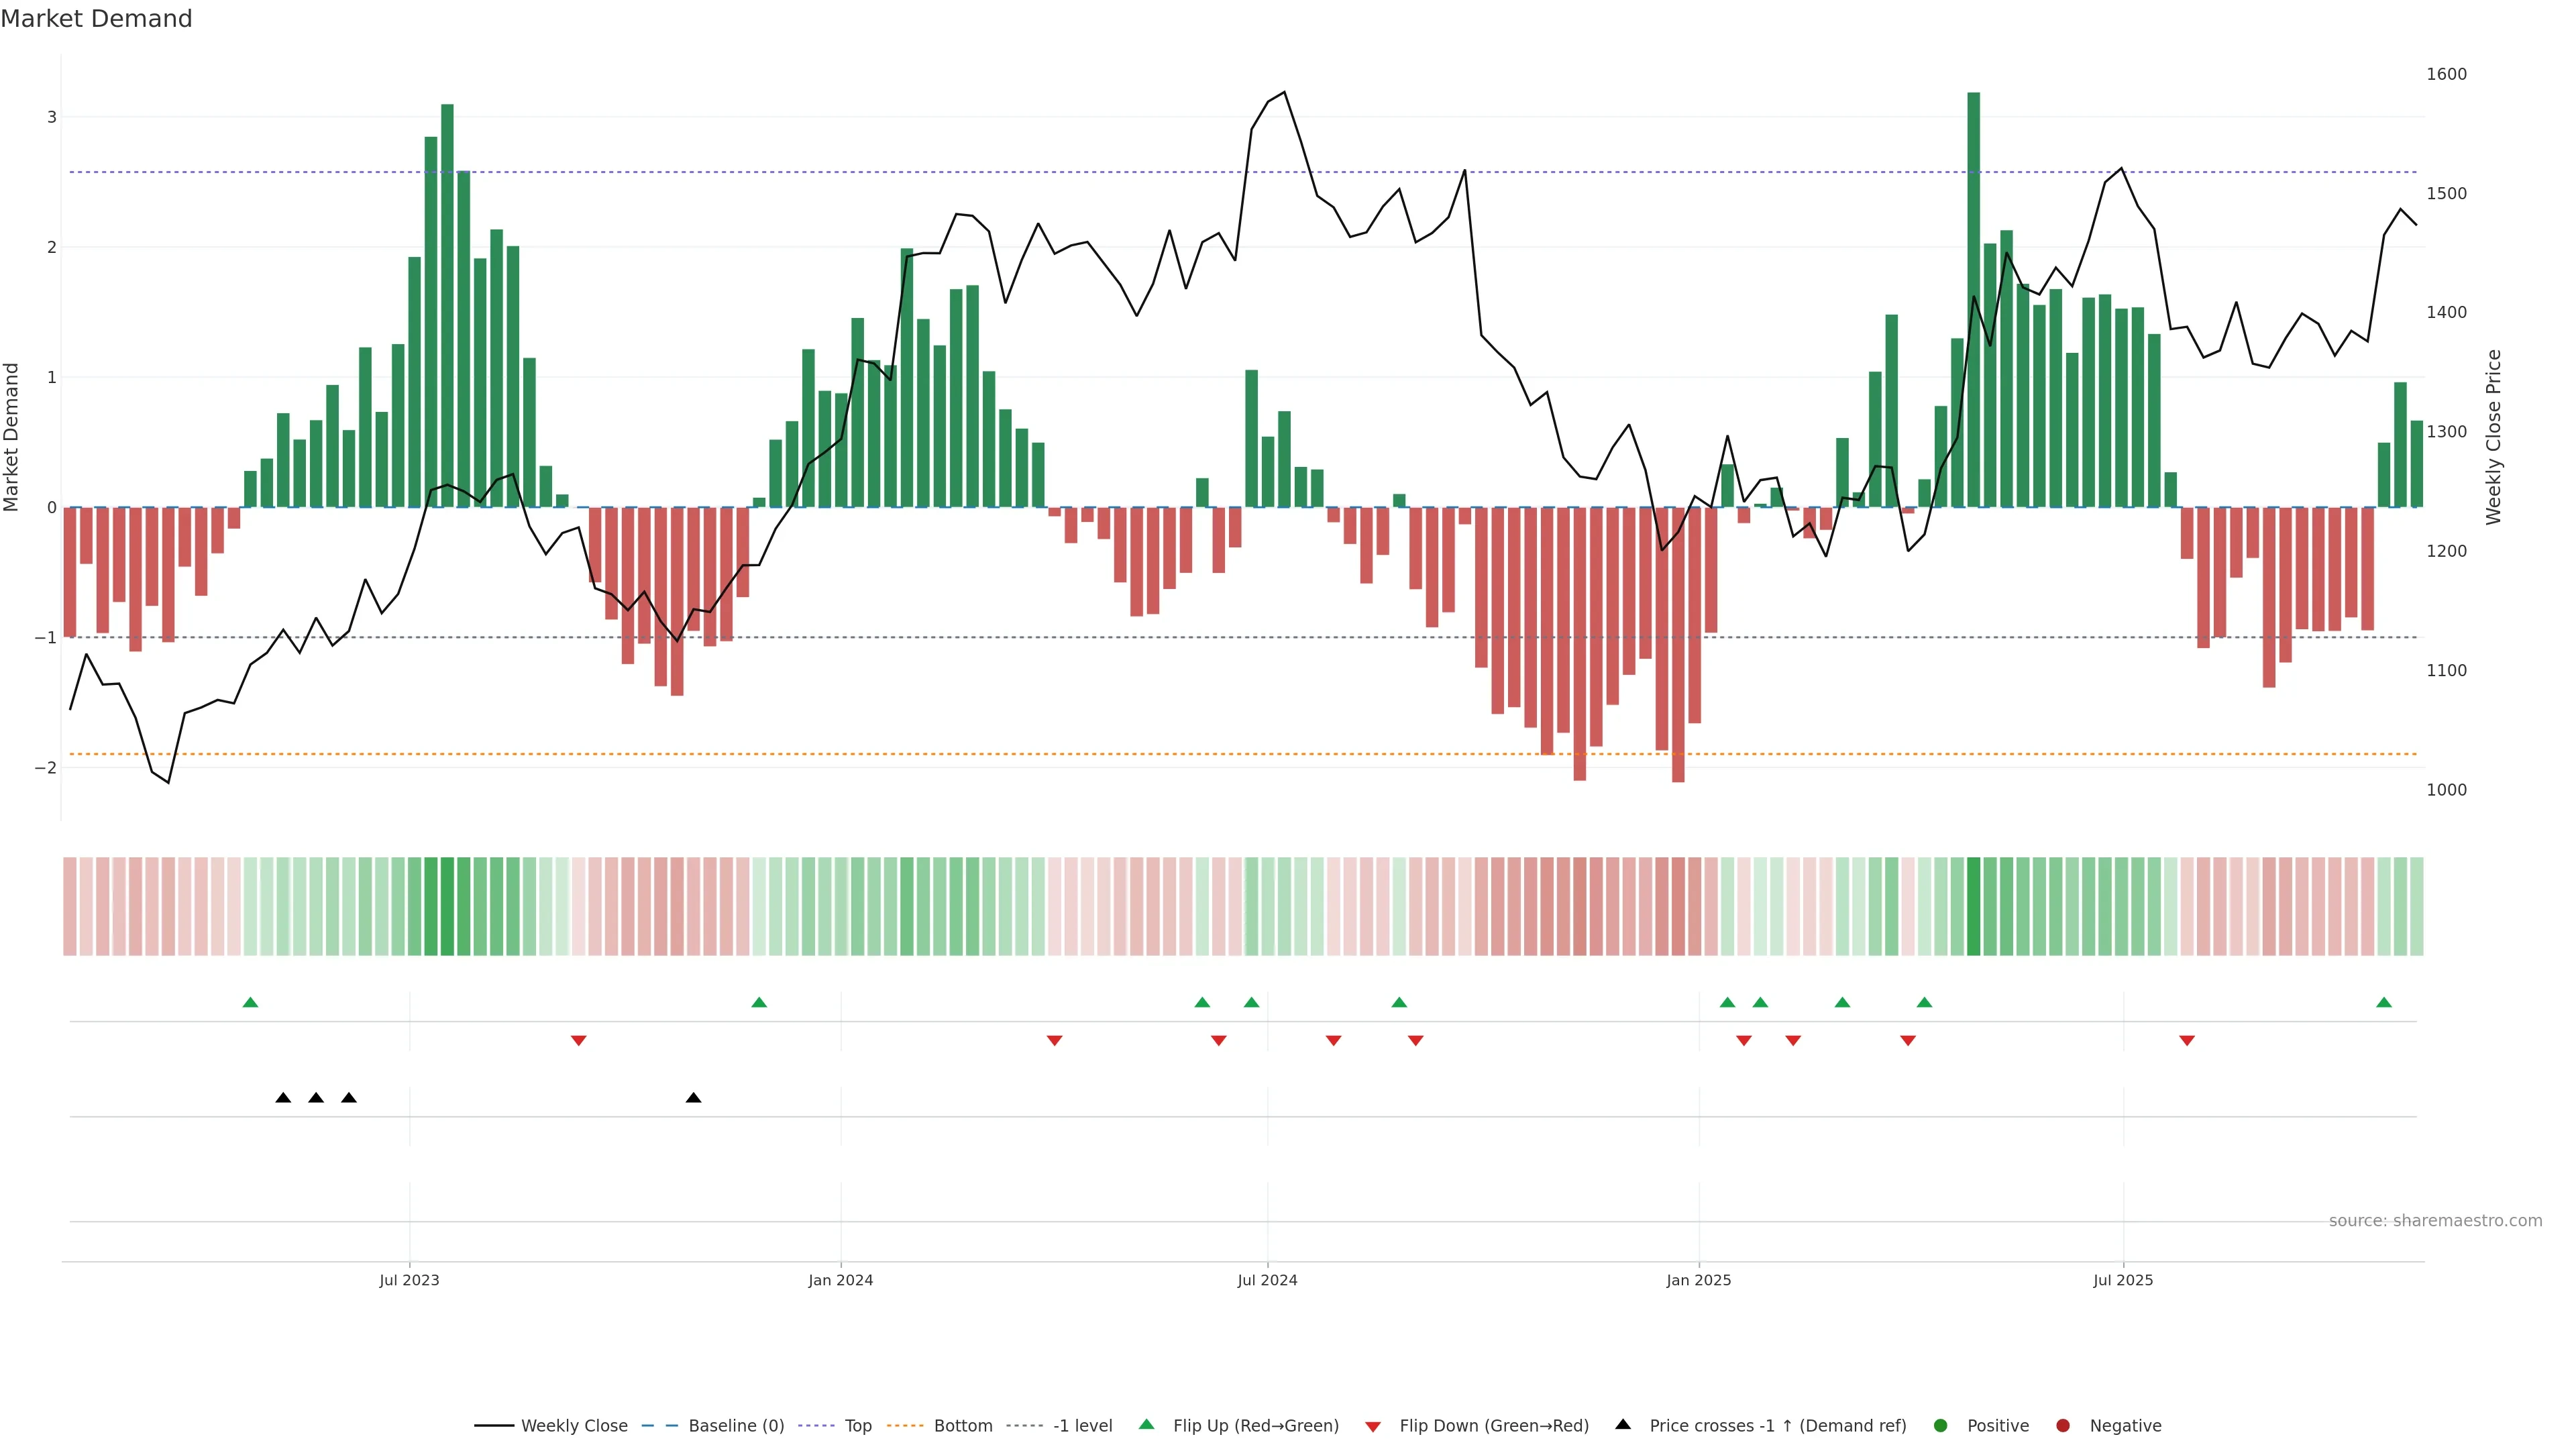Click the isolated rightmost black triangle marker

693,1098
